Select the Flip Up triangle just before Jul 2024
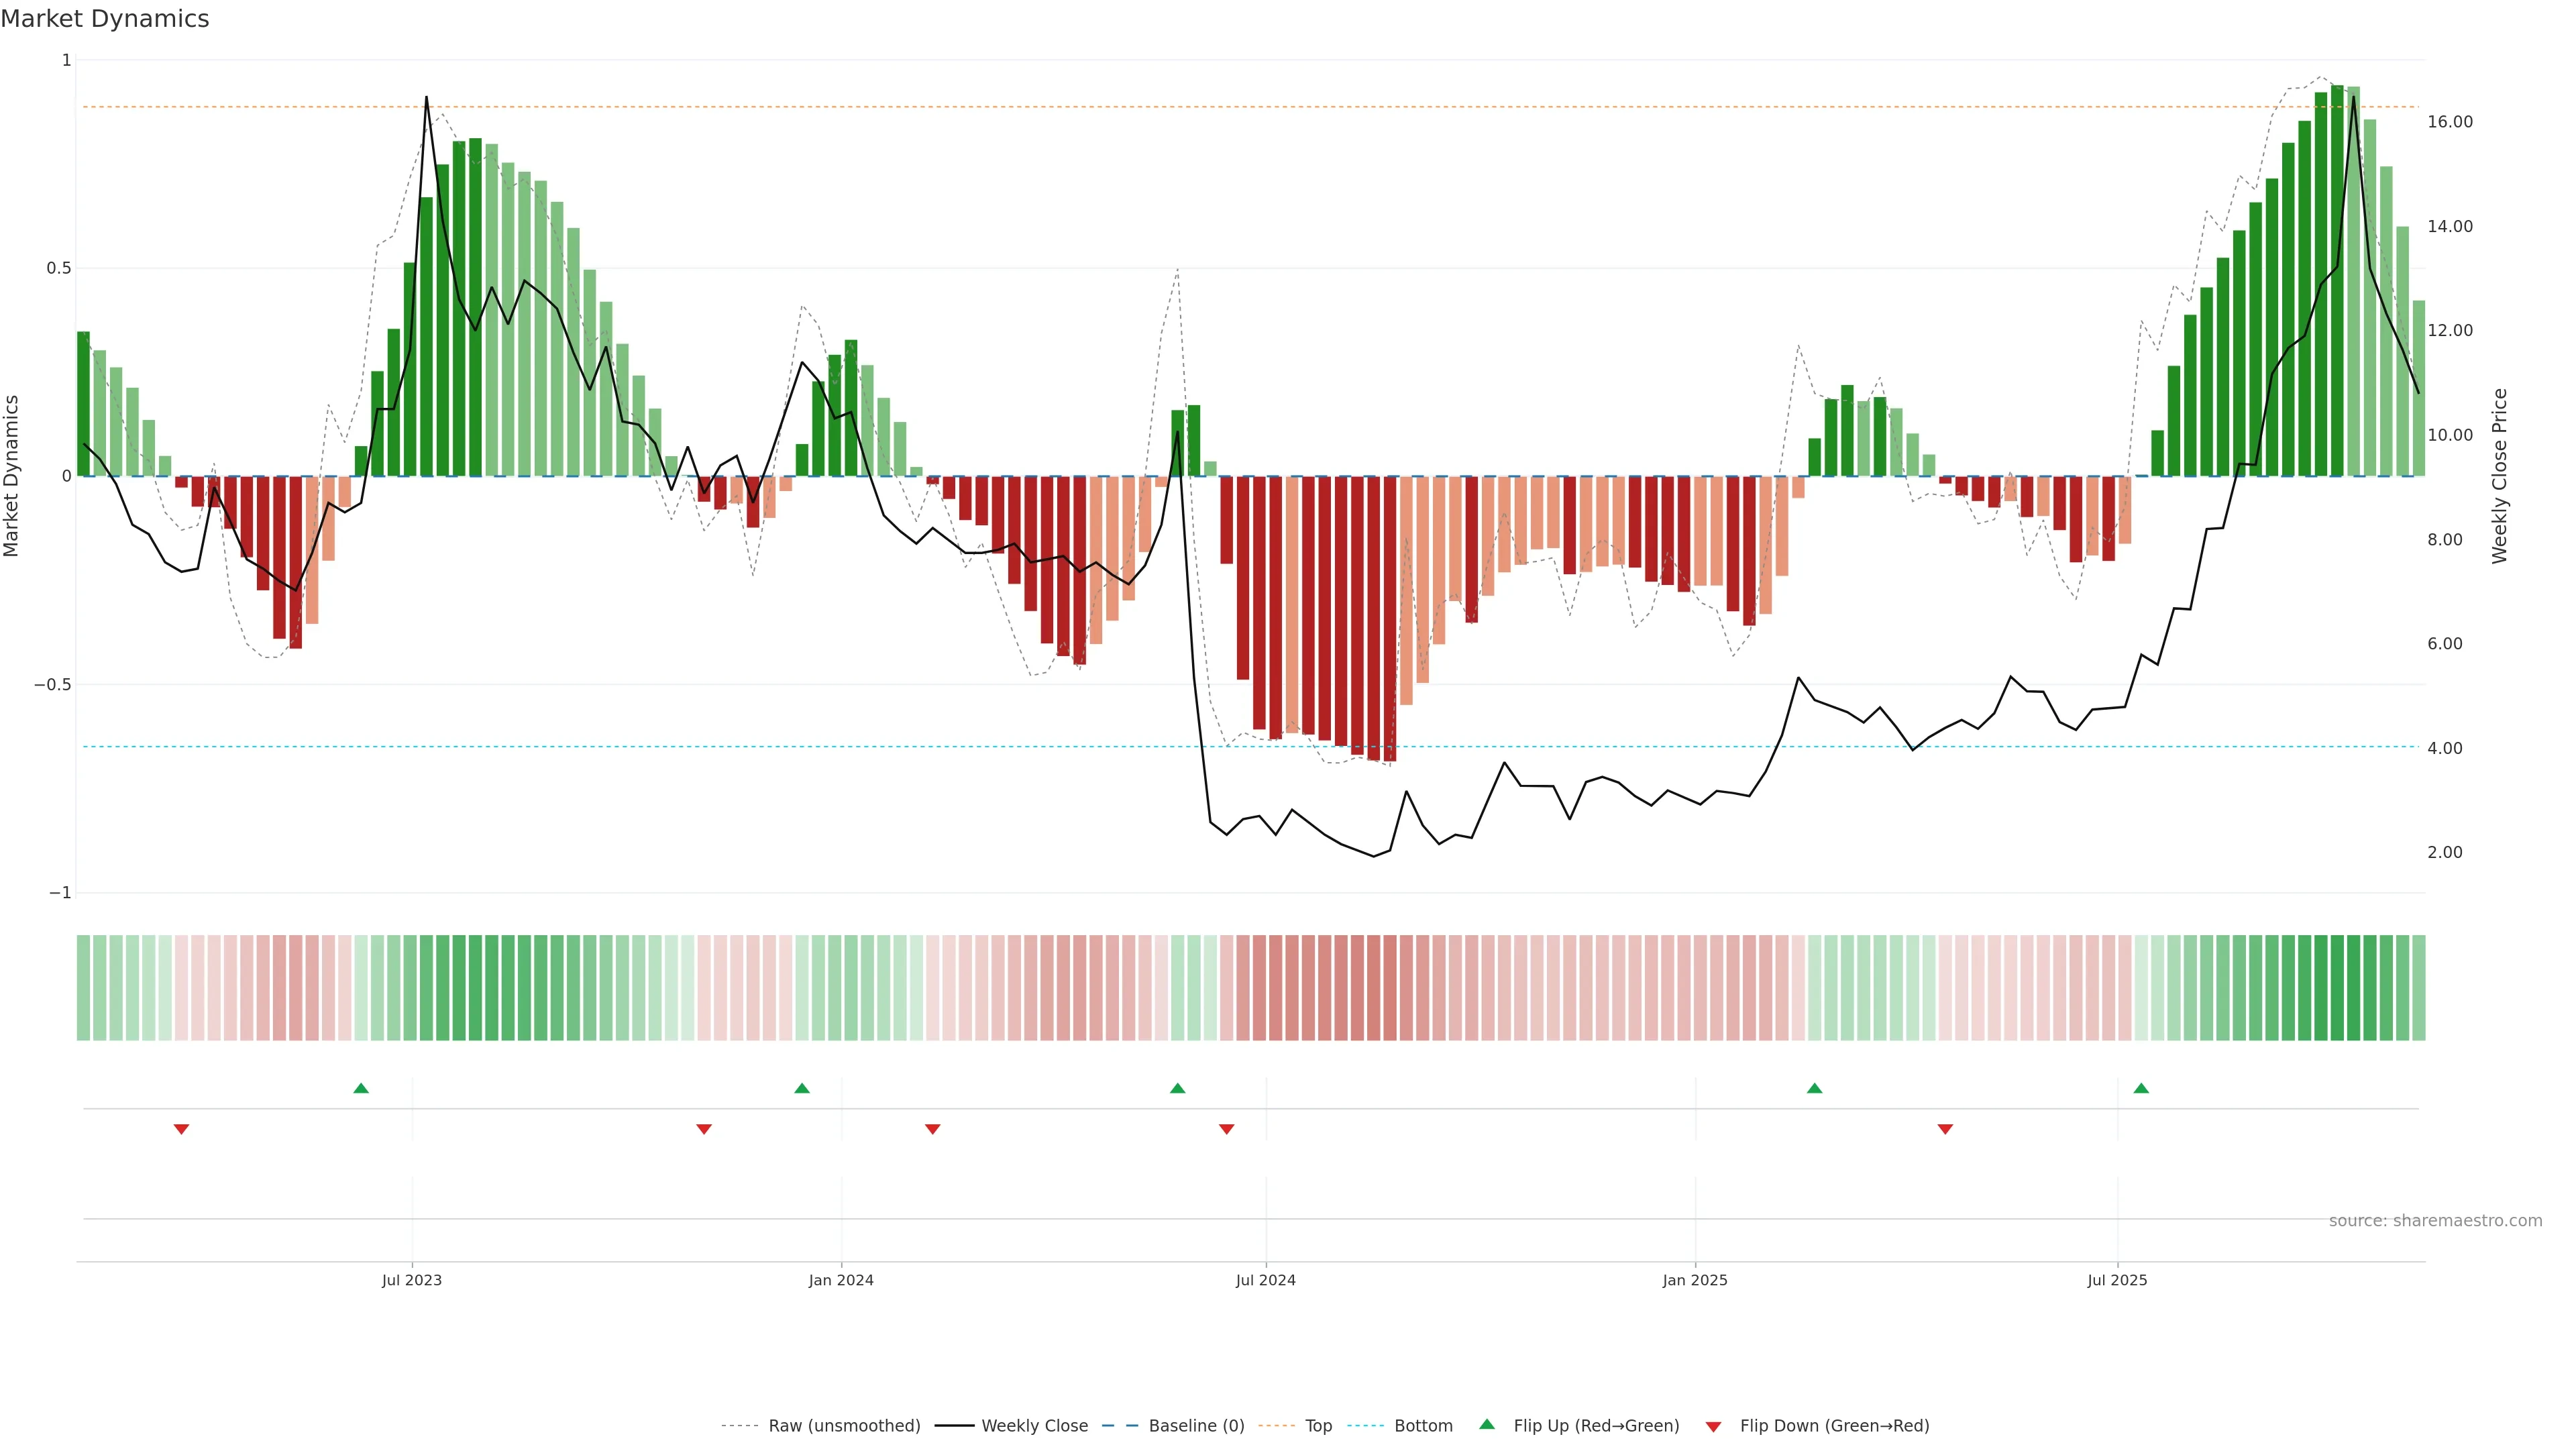The width and height of the screenshot is (2576, 1449). 1177,1088
